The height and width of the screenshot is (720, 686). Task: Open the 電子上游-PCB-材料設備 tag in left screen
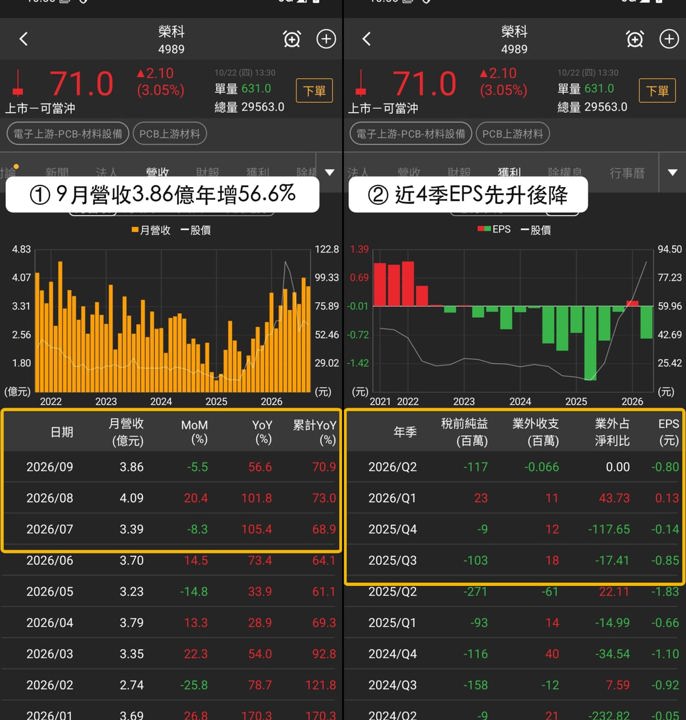point(68,134)
